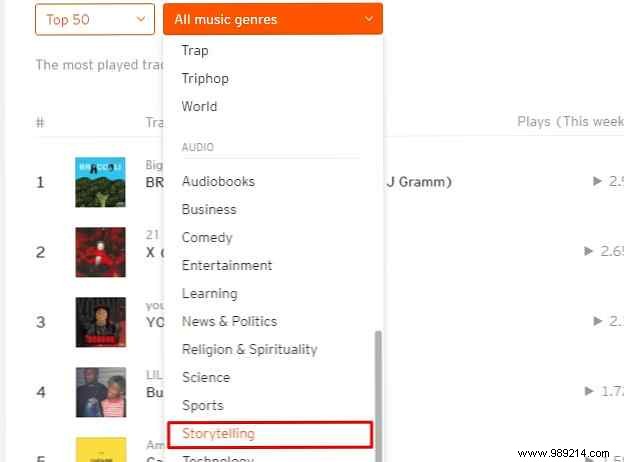The height and width of the screenshot is (462, 624).
Task: Click play icon beside track 2 plays
Action: pyautogui.click(x=589, y=251)
